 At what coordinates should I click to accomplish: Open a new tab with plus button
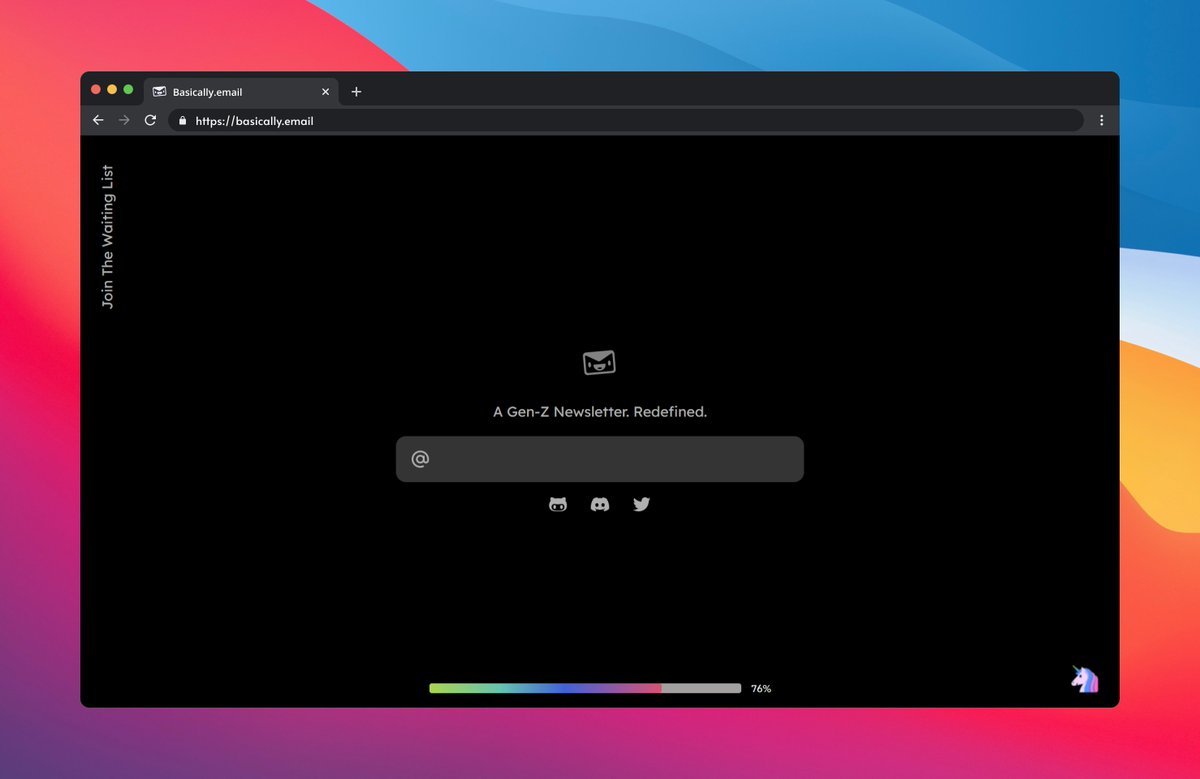pyautogui.click(x=356, y=92)
